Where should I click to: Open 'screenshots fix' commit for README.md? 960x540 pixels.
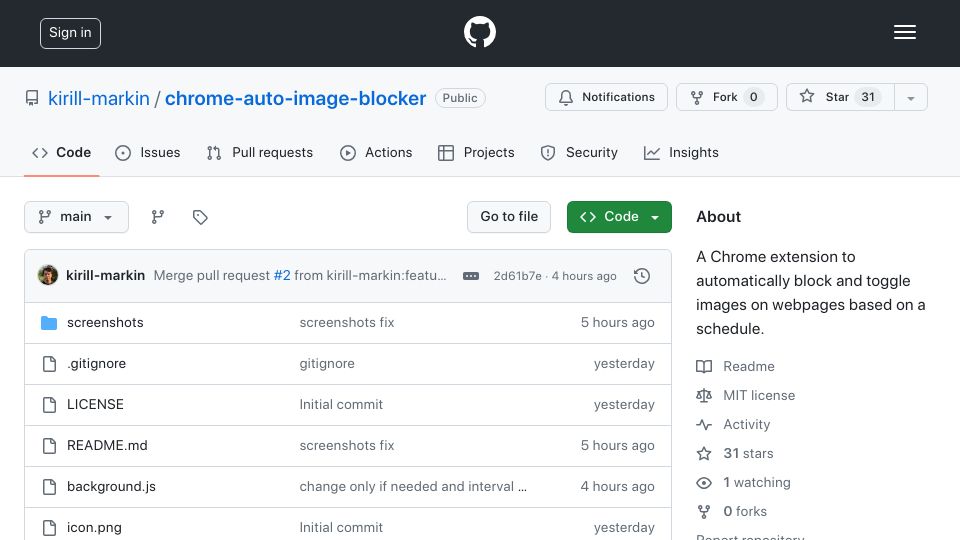coord(347,446)
